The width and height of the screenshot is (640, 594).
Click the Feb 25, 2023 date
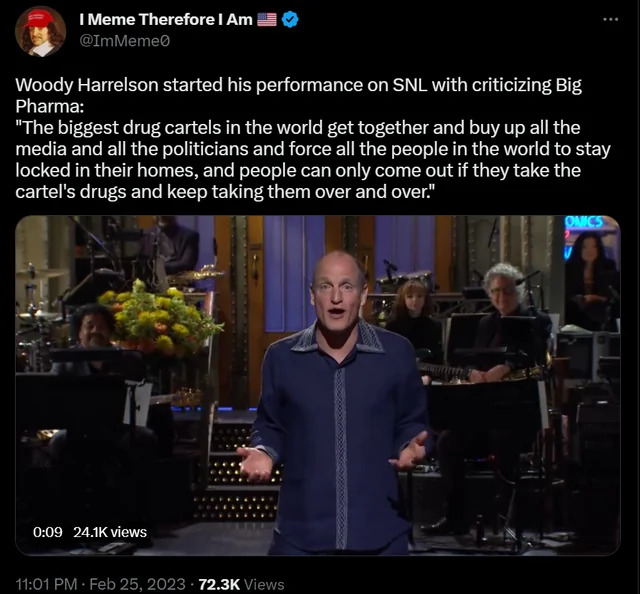138,584
